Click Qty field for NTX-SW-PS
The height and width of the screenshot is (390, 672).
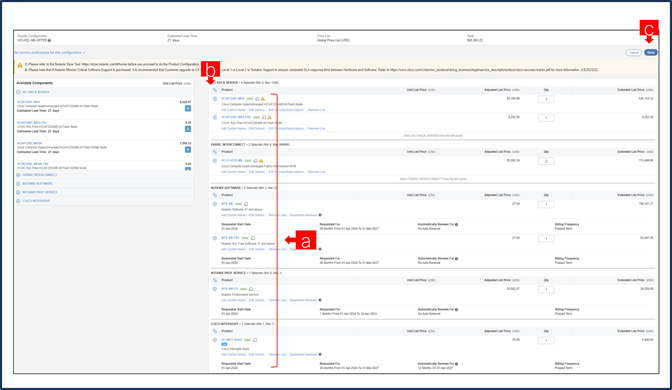[546, 289]
